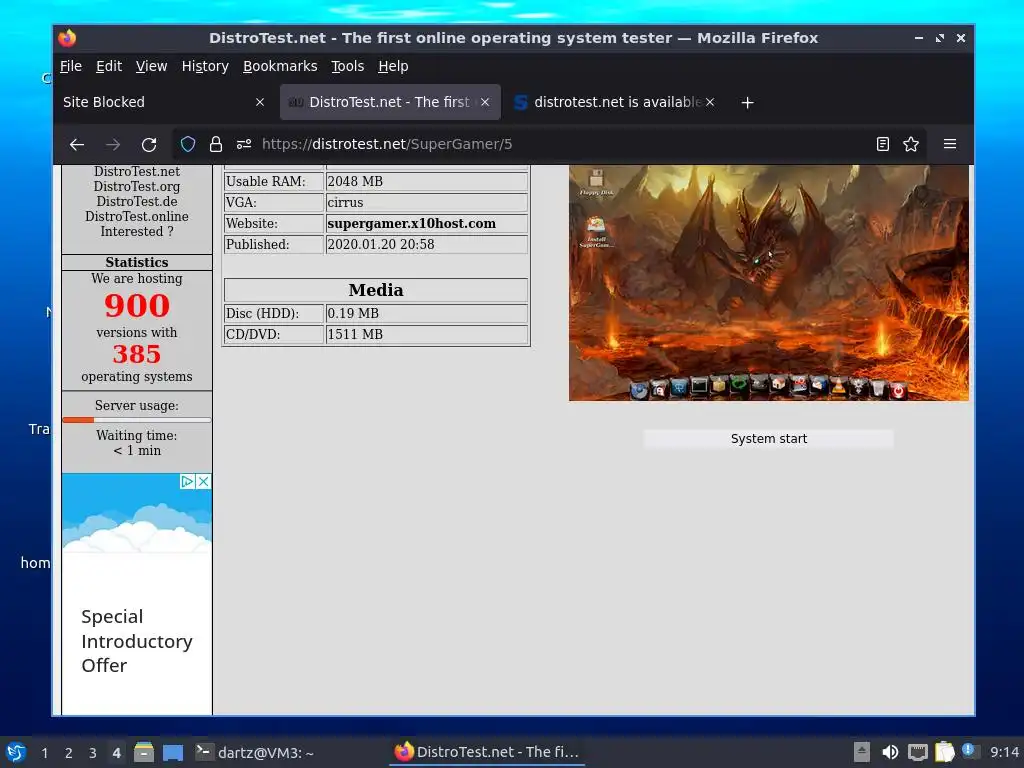The height and width of the screenshot is (768, 1024).
Task: Open the Tools menu
Action: [347, 67]
